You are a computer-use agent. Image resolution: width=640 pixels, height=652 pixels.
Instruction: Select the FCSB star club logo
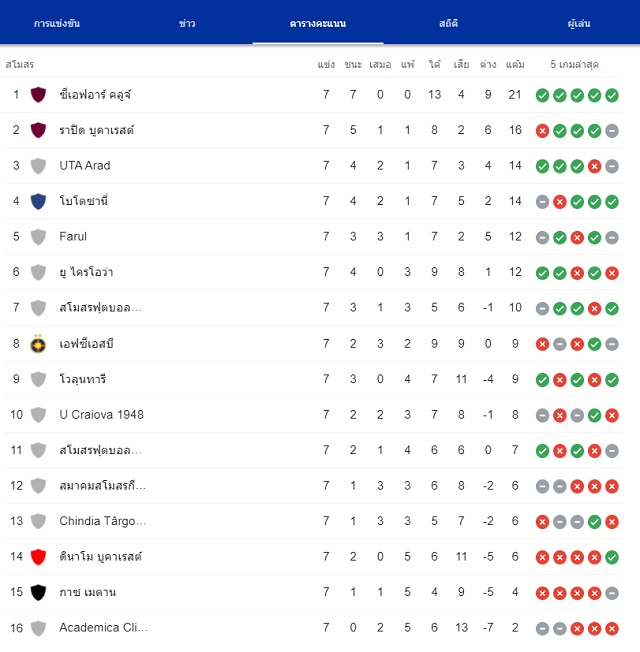pyautogui.click(x=38, y=344)
